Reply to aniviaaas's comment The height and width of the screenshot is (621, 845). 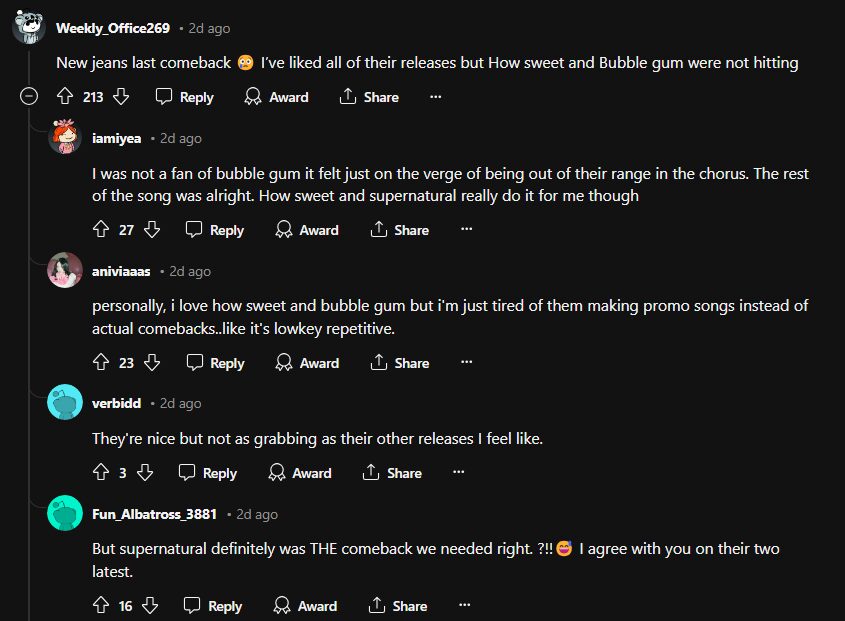tap(214, 362)
